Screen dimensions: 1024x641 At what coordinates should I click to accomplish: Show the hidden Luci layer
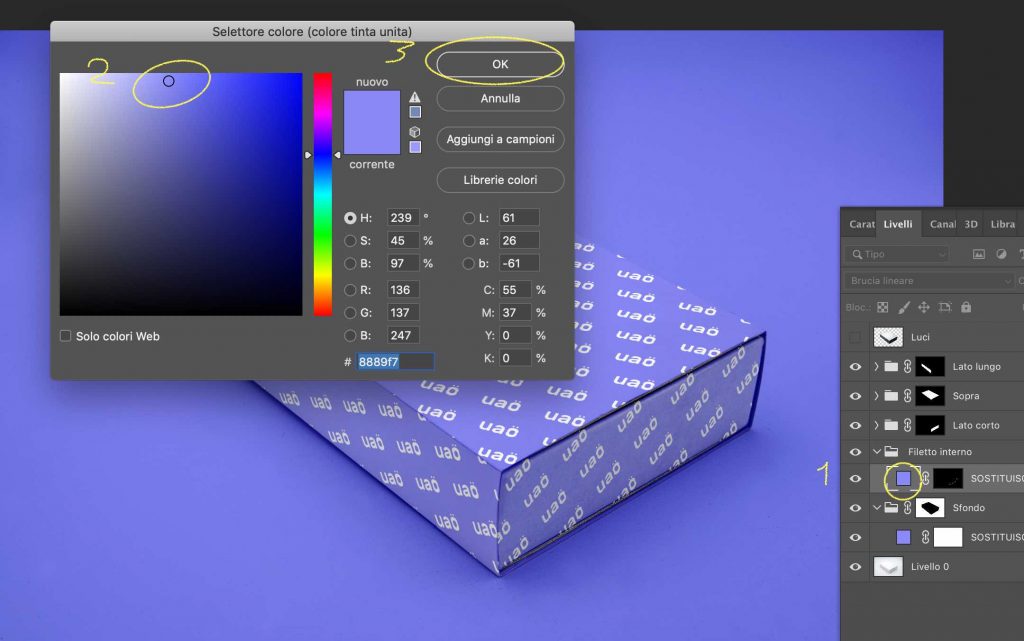[x=855, y=337]
